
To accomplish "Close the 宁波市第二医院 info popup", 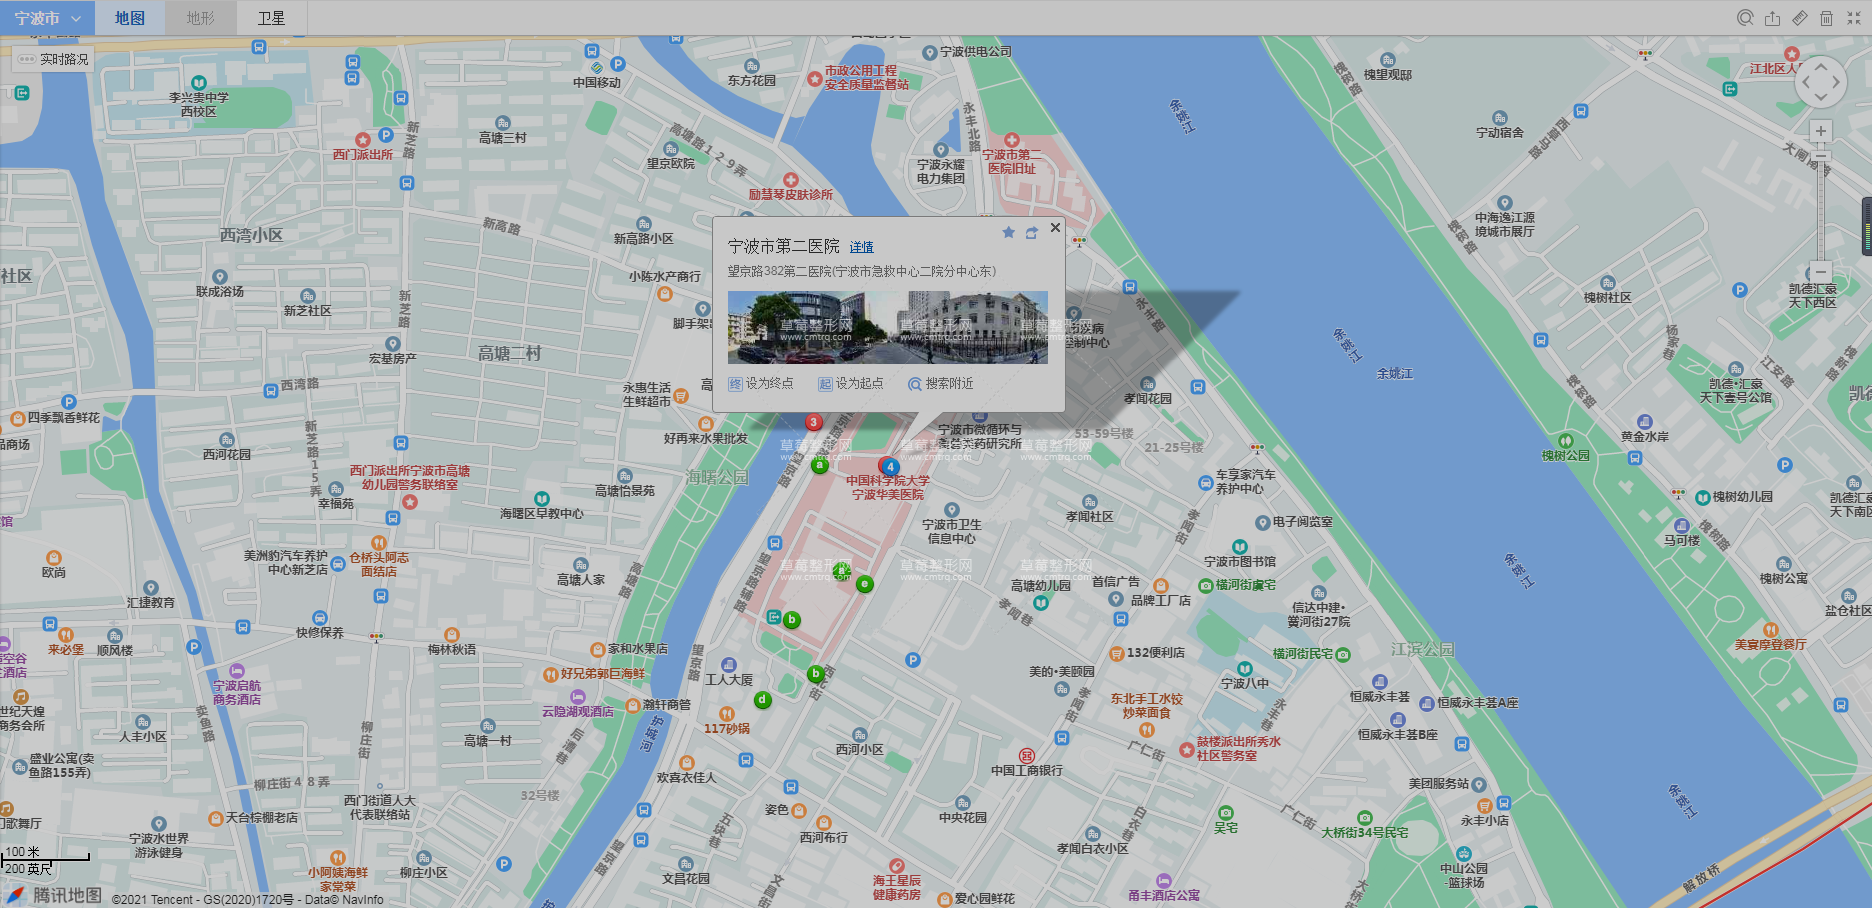I will click(1055, 228).
